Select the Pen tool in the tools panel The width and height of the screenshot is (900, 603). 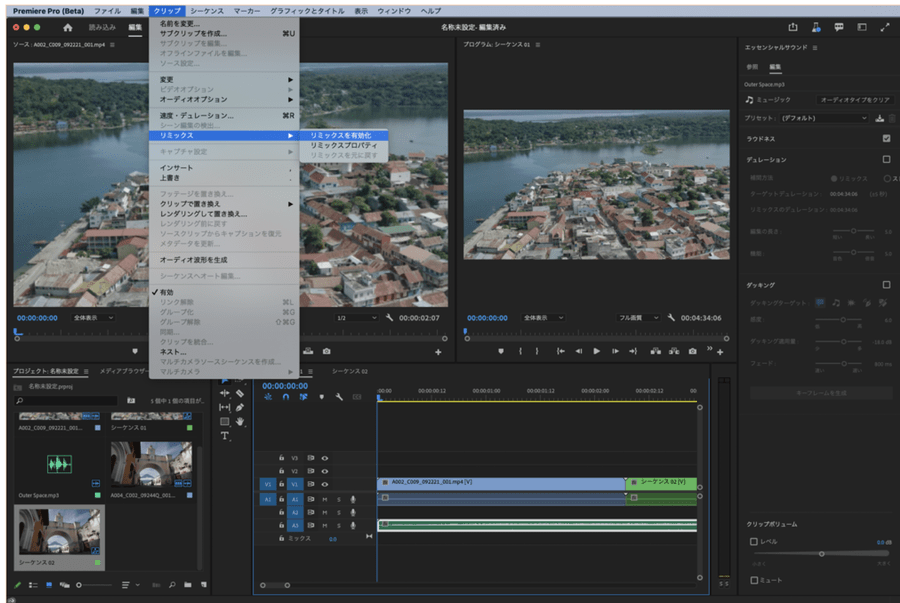click(240, 407)
